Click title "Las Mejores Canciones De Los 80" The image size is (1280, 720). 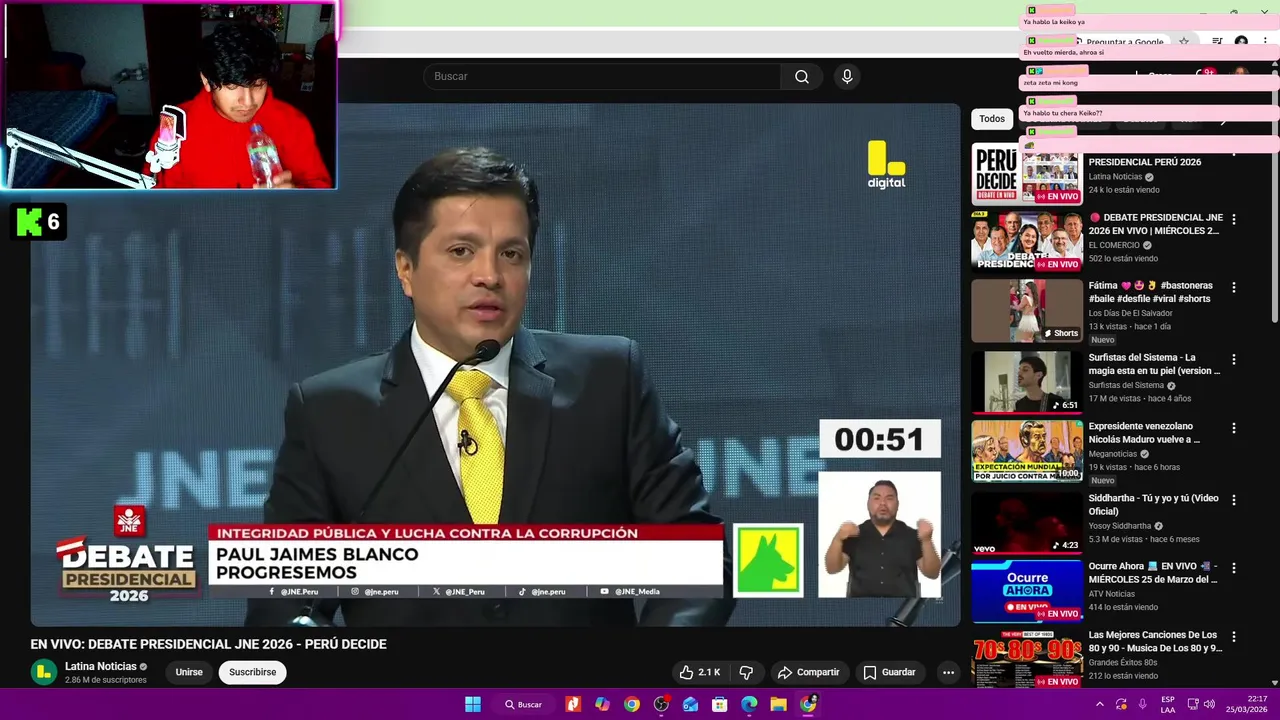tap(1155, 642)
